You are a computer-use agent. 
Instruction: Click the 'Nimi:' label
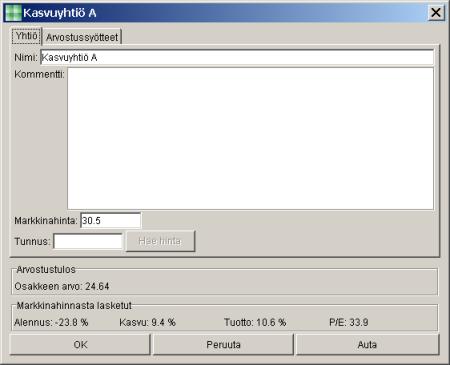click(26, 57)
